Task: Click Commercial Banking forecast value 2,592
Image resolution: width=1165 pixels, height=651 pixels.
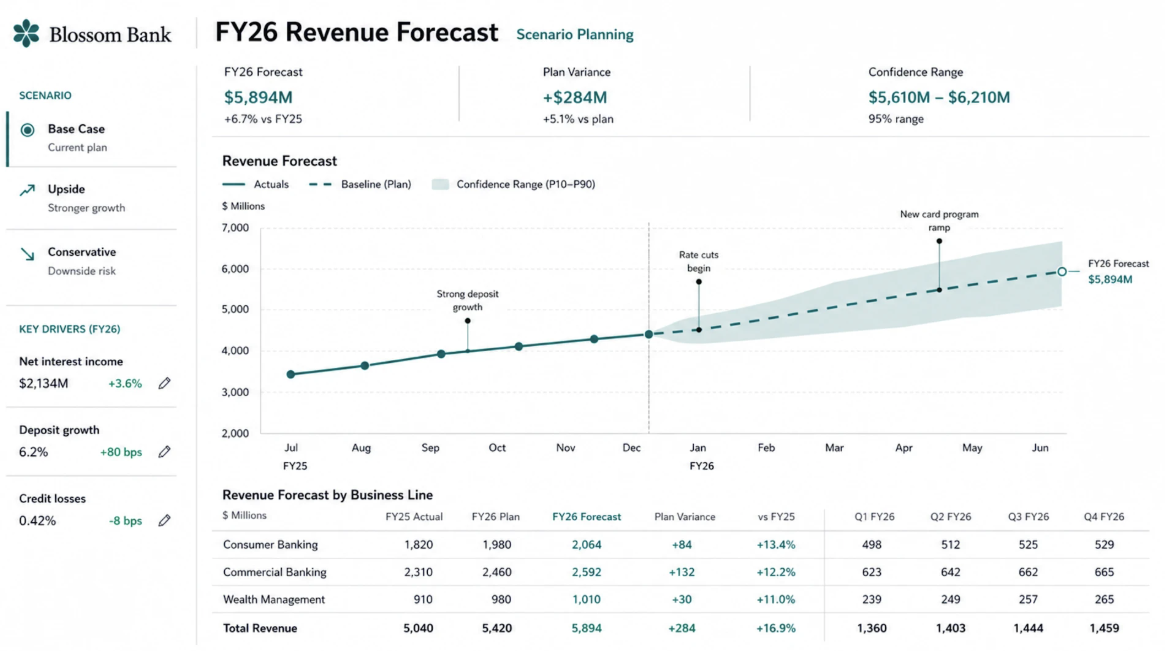Action: [x=586, y=572]
